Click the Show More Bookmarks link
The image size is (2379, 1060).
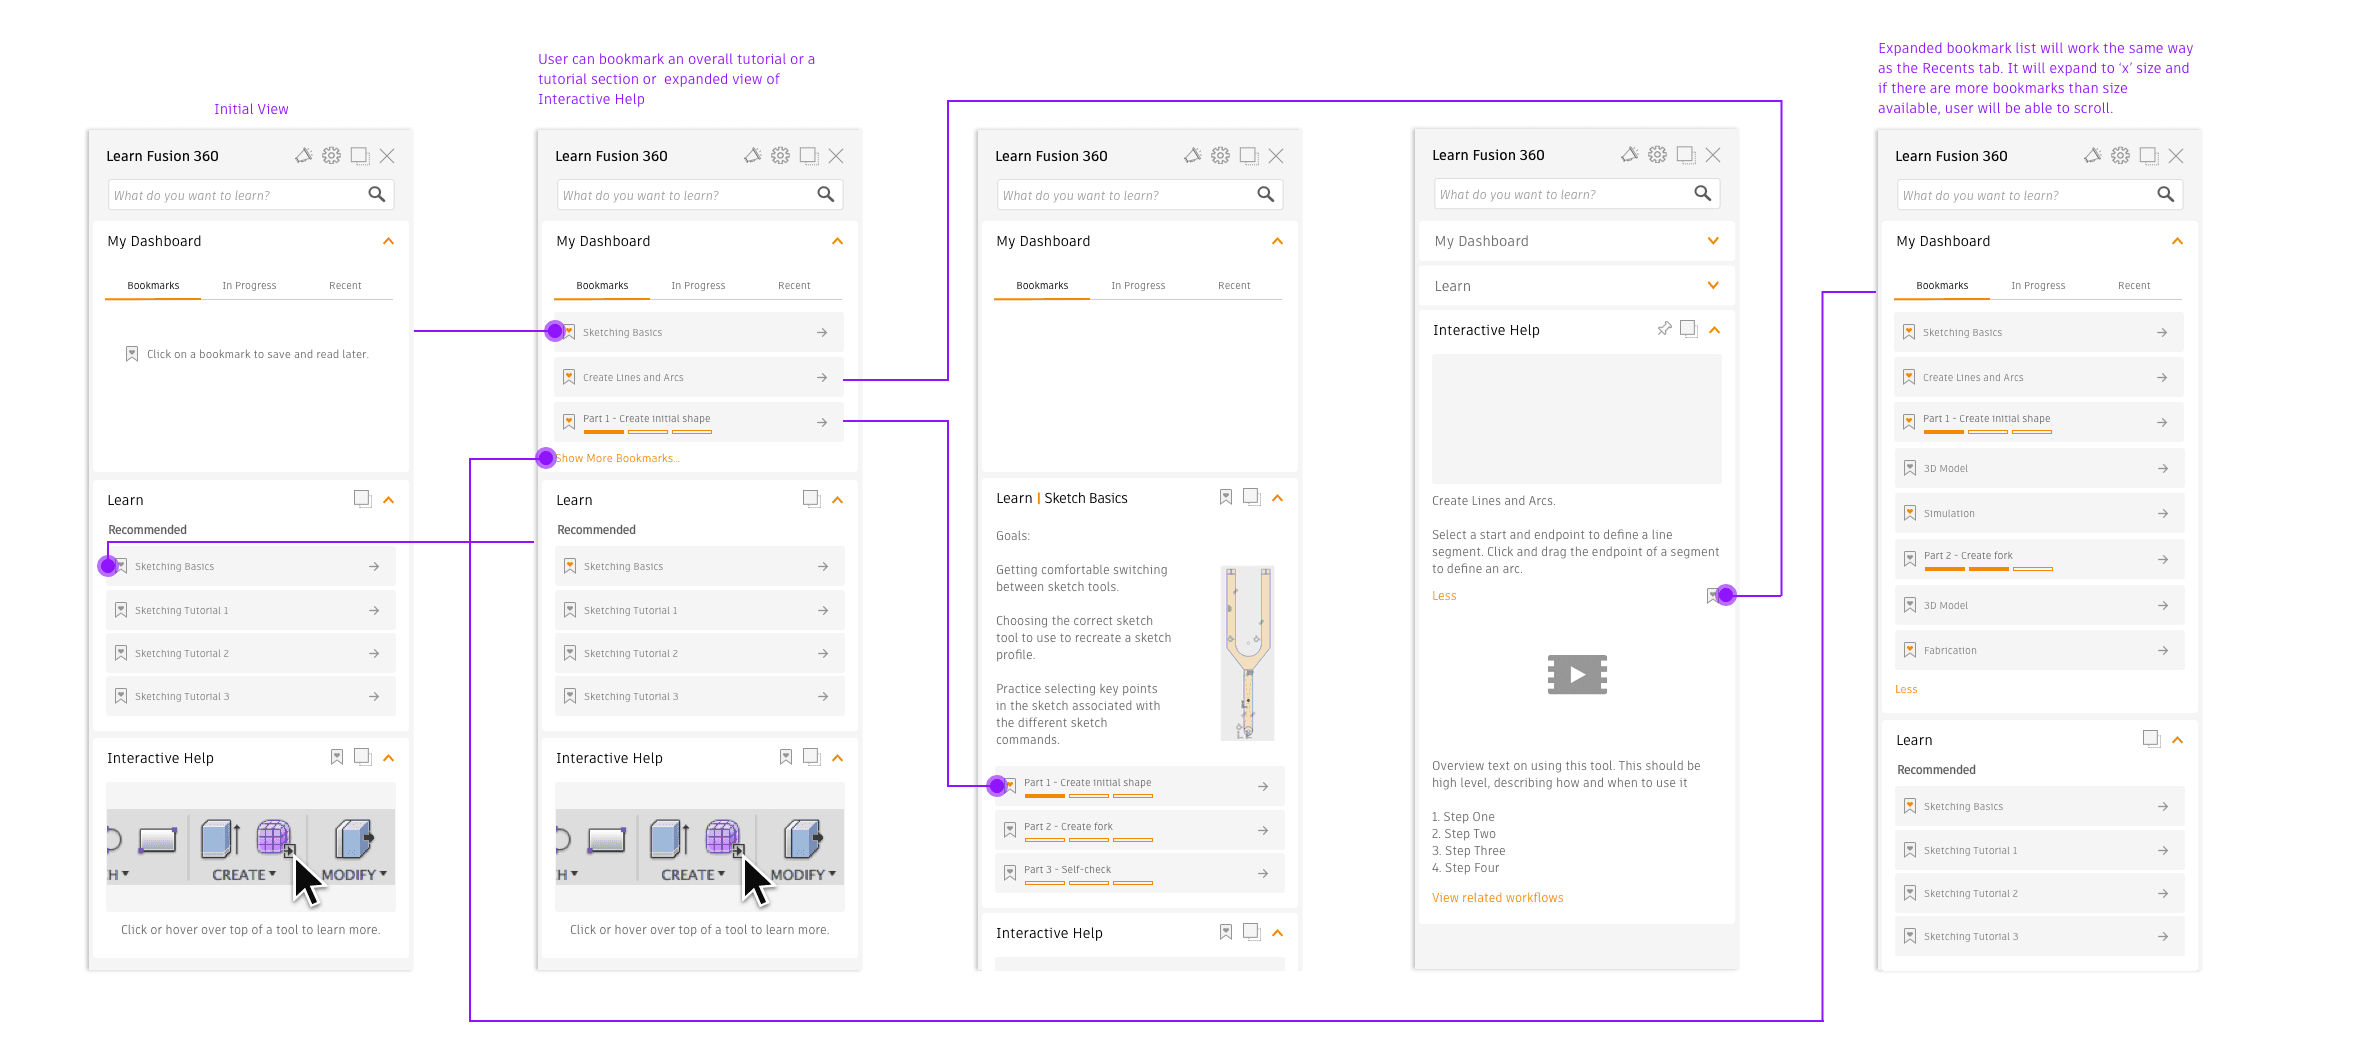pyautogui.click(x=617, y=458)
